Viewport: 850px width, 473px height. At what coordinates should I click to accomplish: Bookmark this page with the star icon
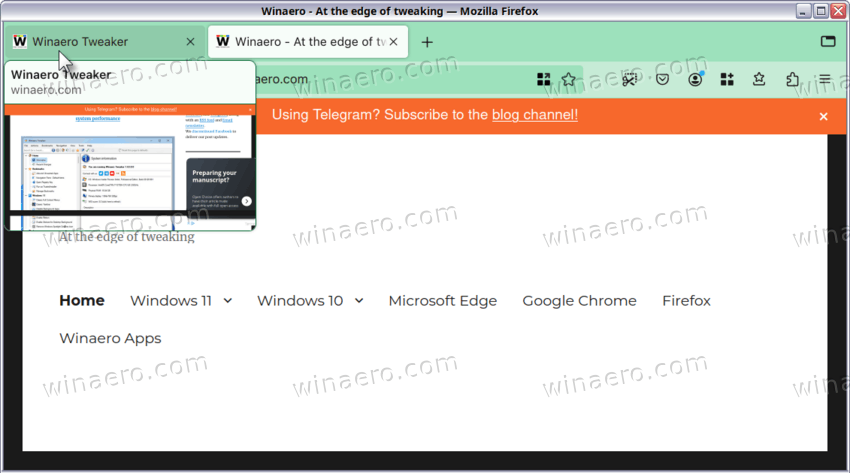(568, 80)
